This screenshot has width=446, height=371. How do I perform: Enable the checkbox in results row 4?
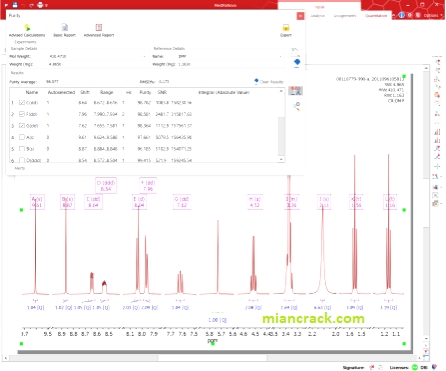[x=22, y=137]
